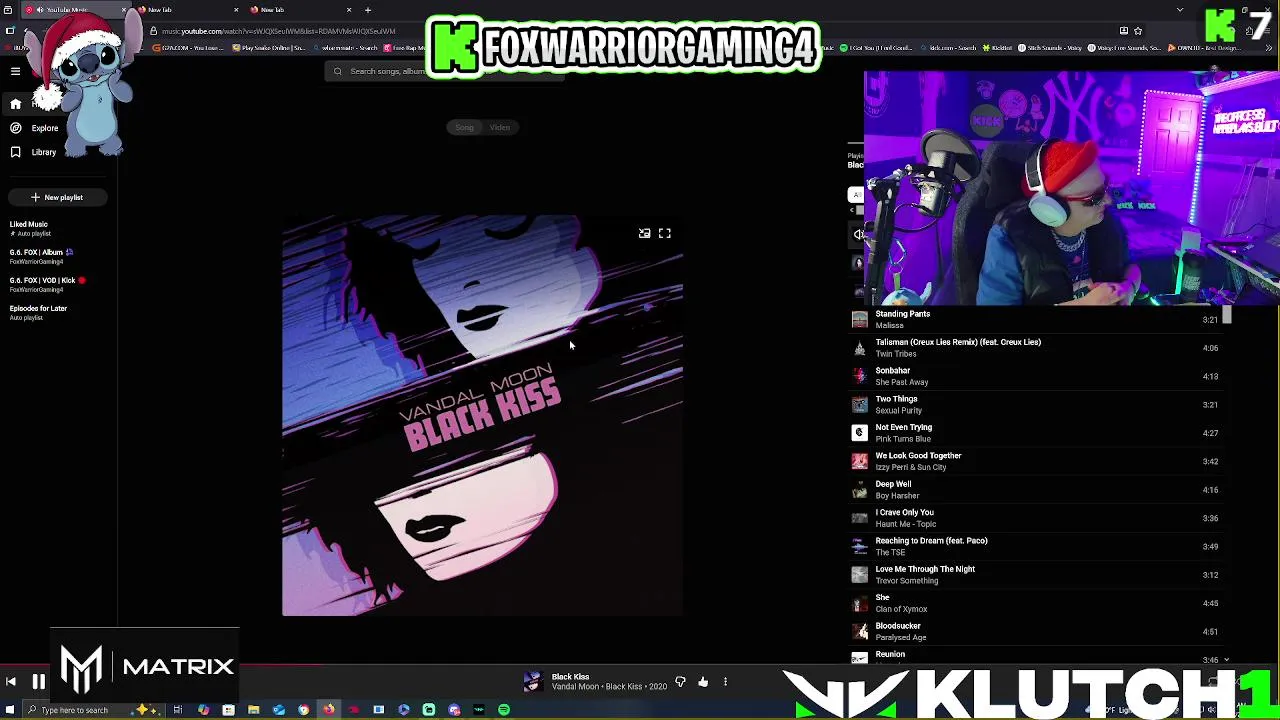This screenshot has width=1280, height=720.
Task: Open Library in the sidebar
Action: pos(43,152)
